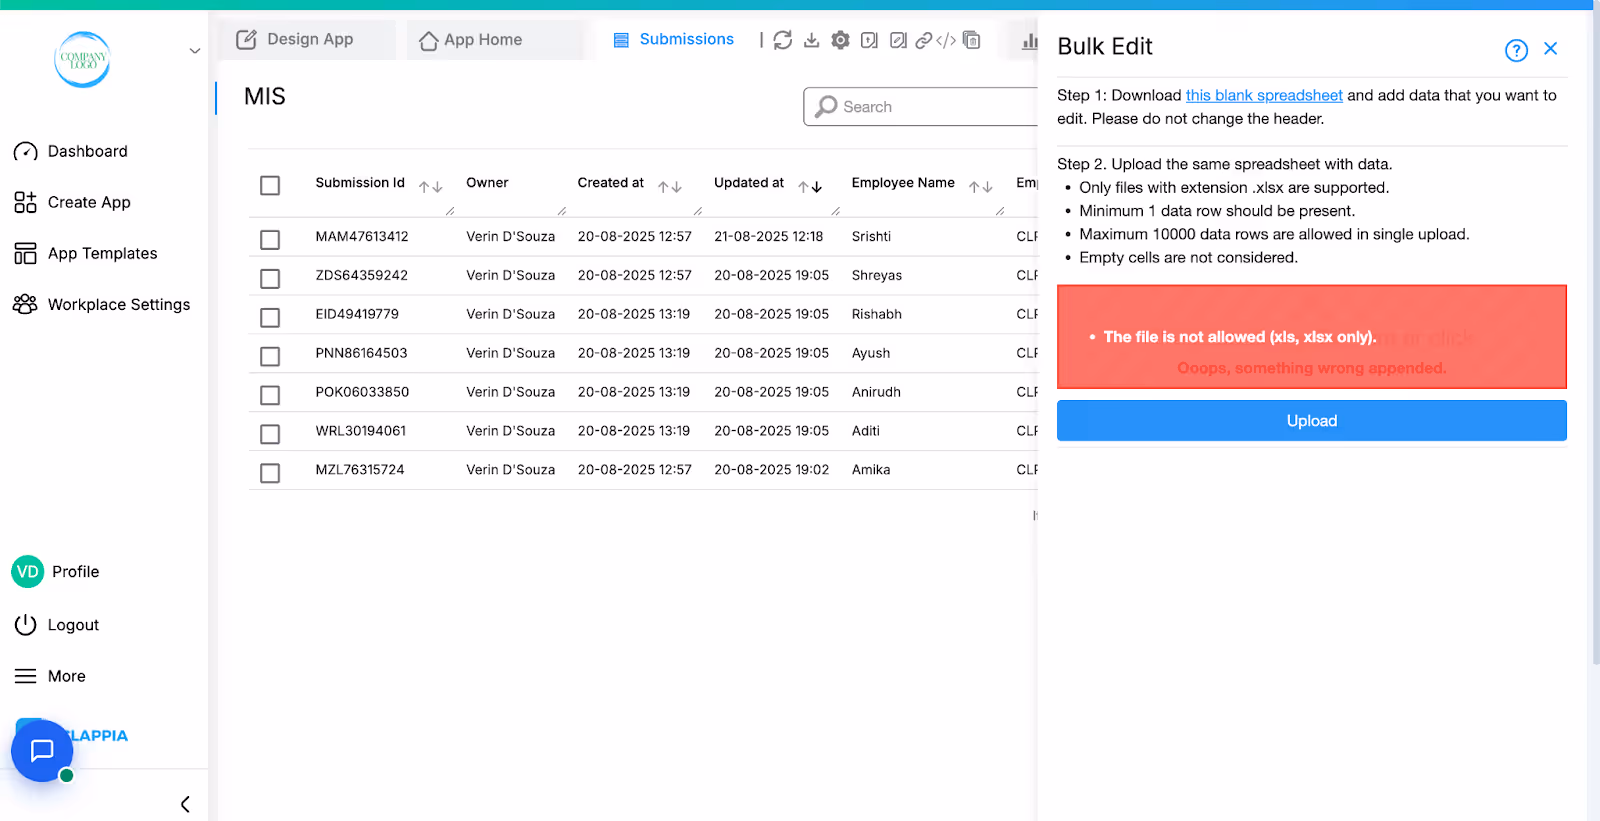Click the Owner column resize handle
1600x821 pixels.
coord(562,211)
